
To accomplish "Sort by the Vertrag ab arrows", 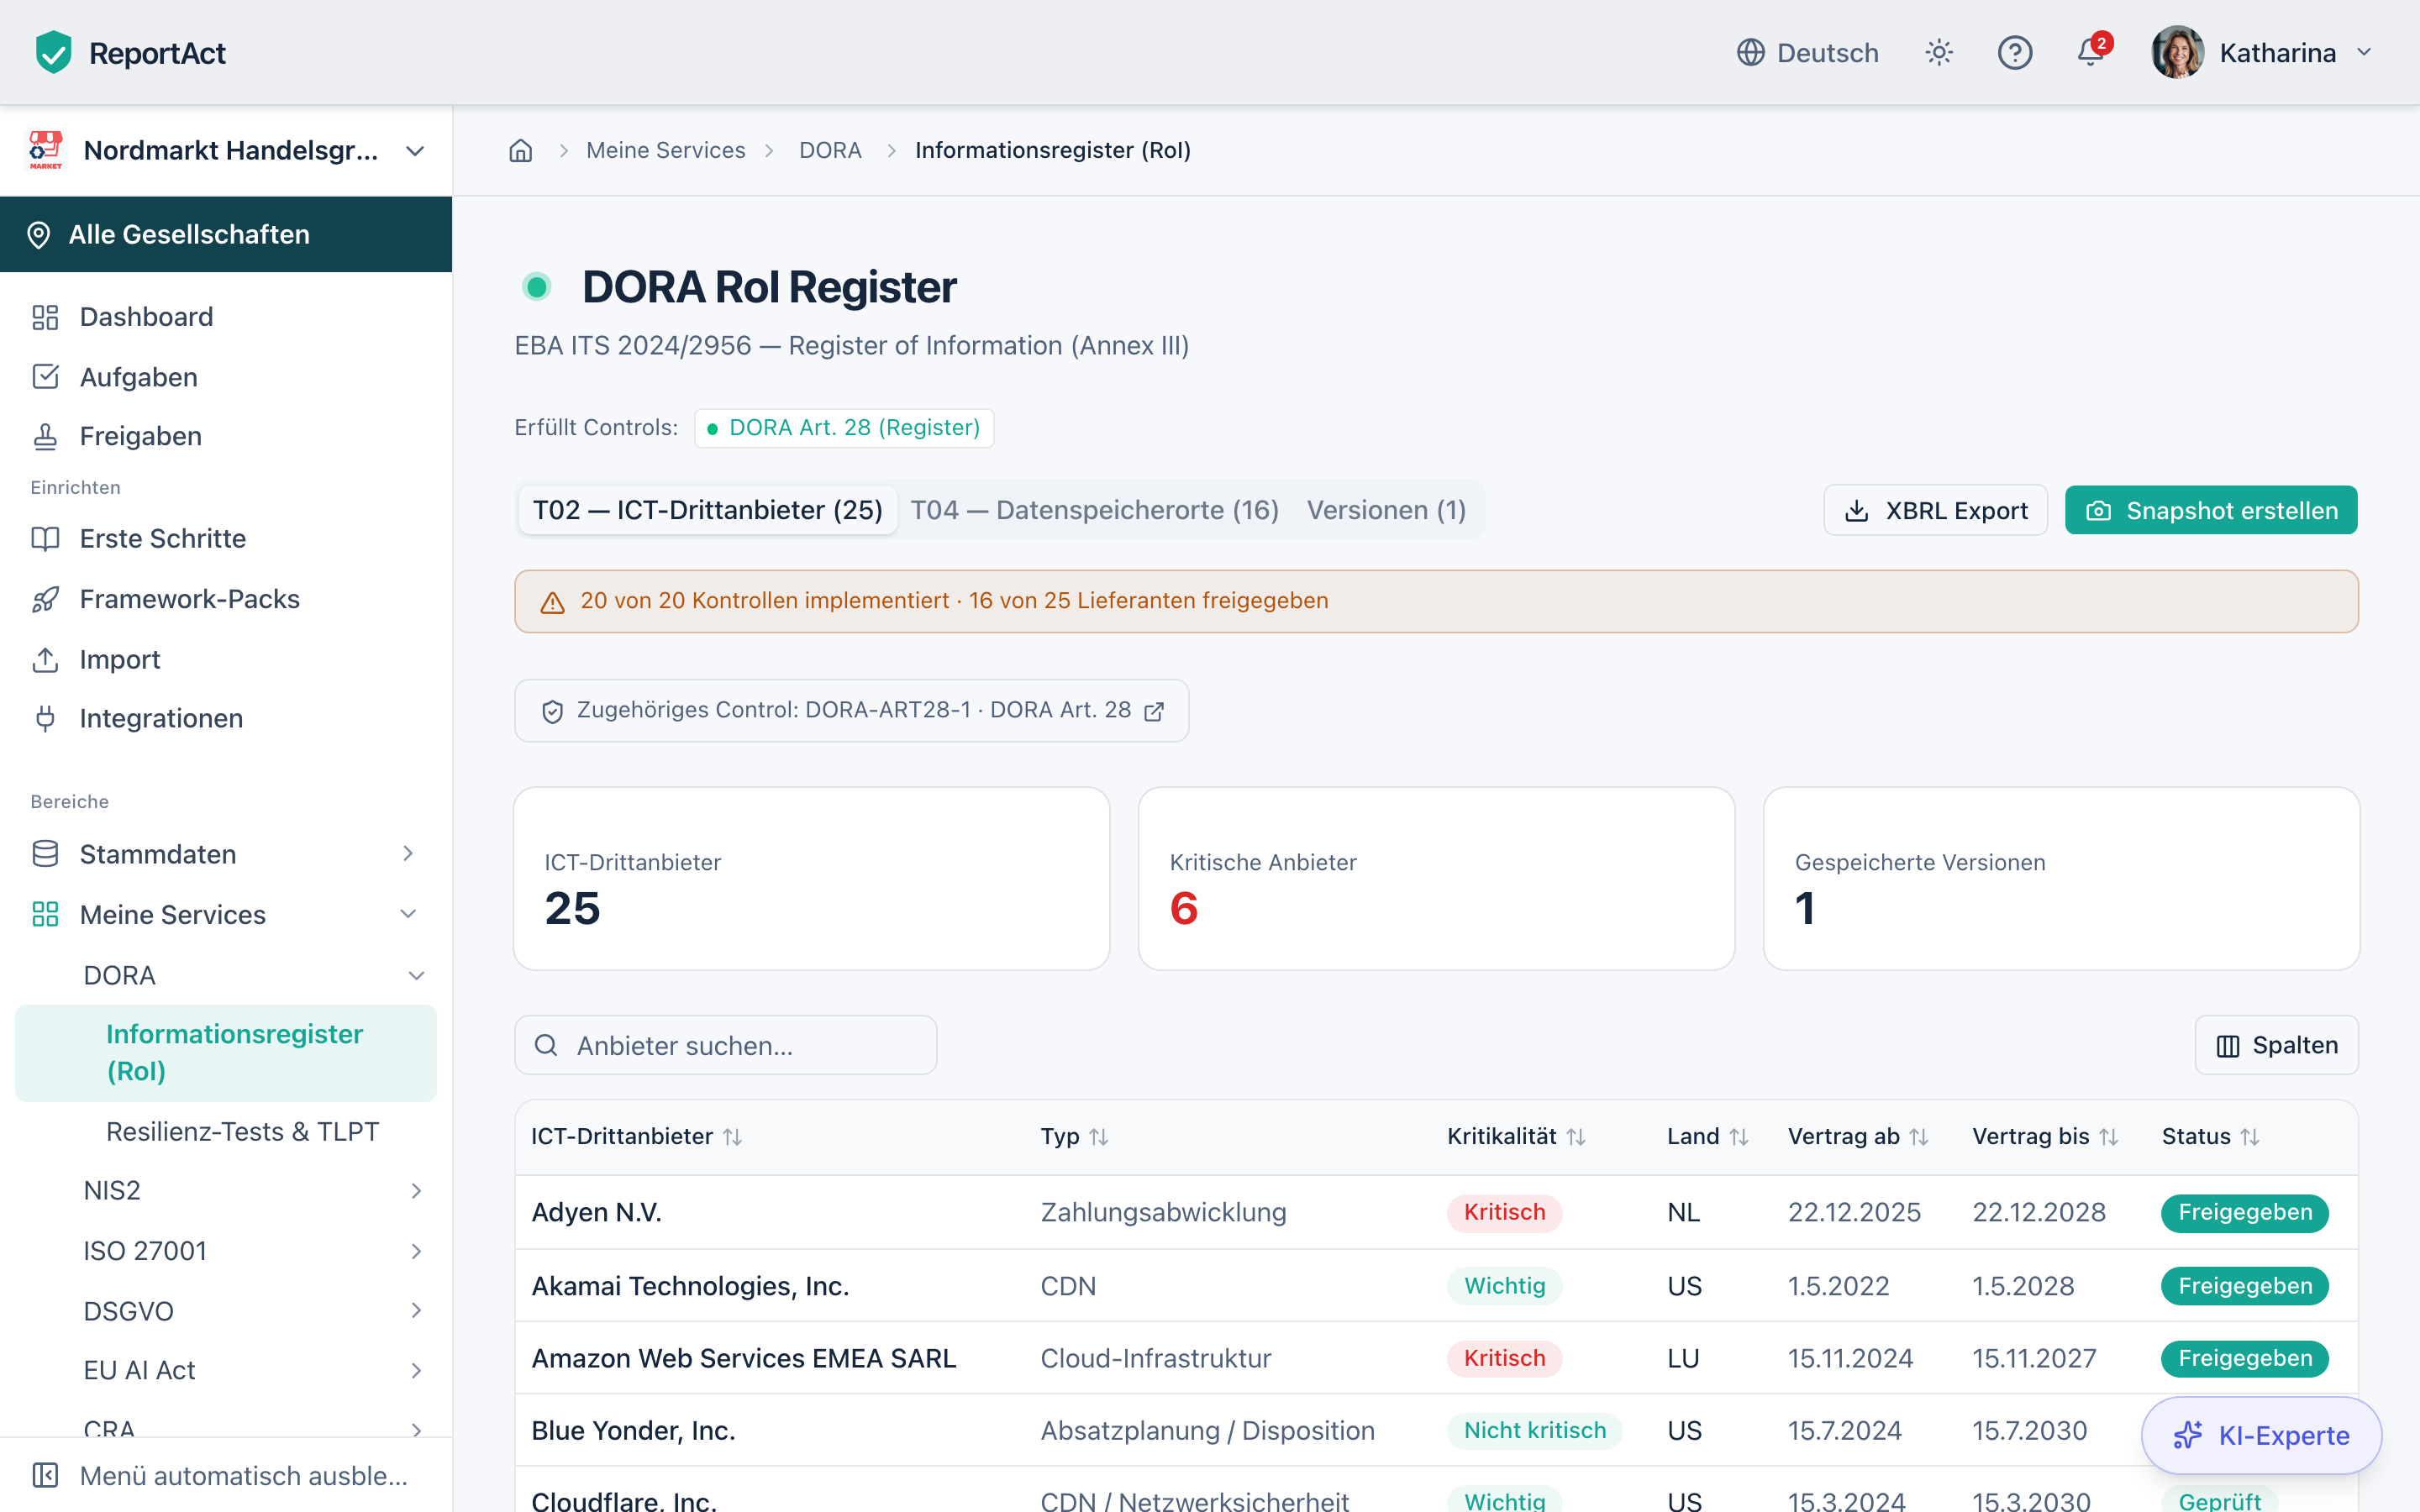I will click(x=1919, y=1137).
